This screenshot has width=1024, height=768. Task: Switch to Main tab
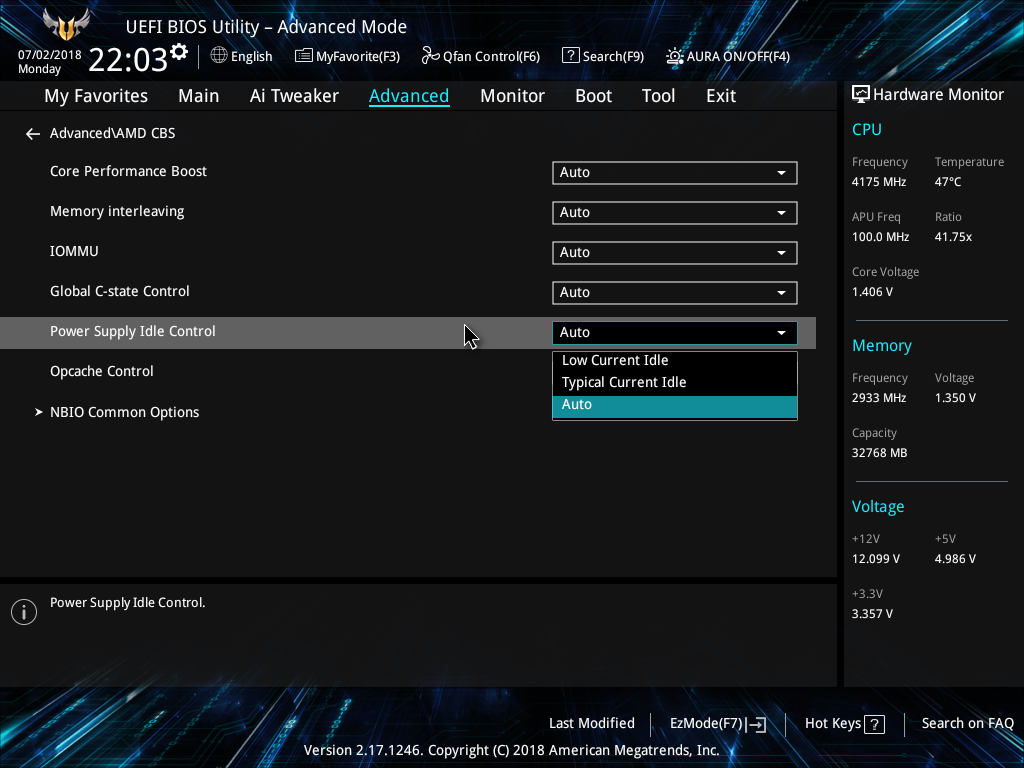coord(199,96)
